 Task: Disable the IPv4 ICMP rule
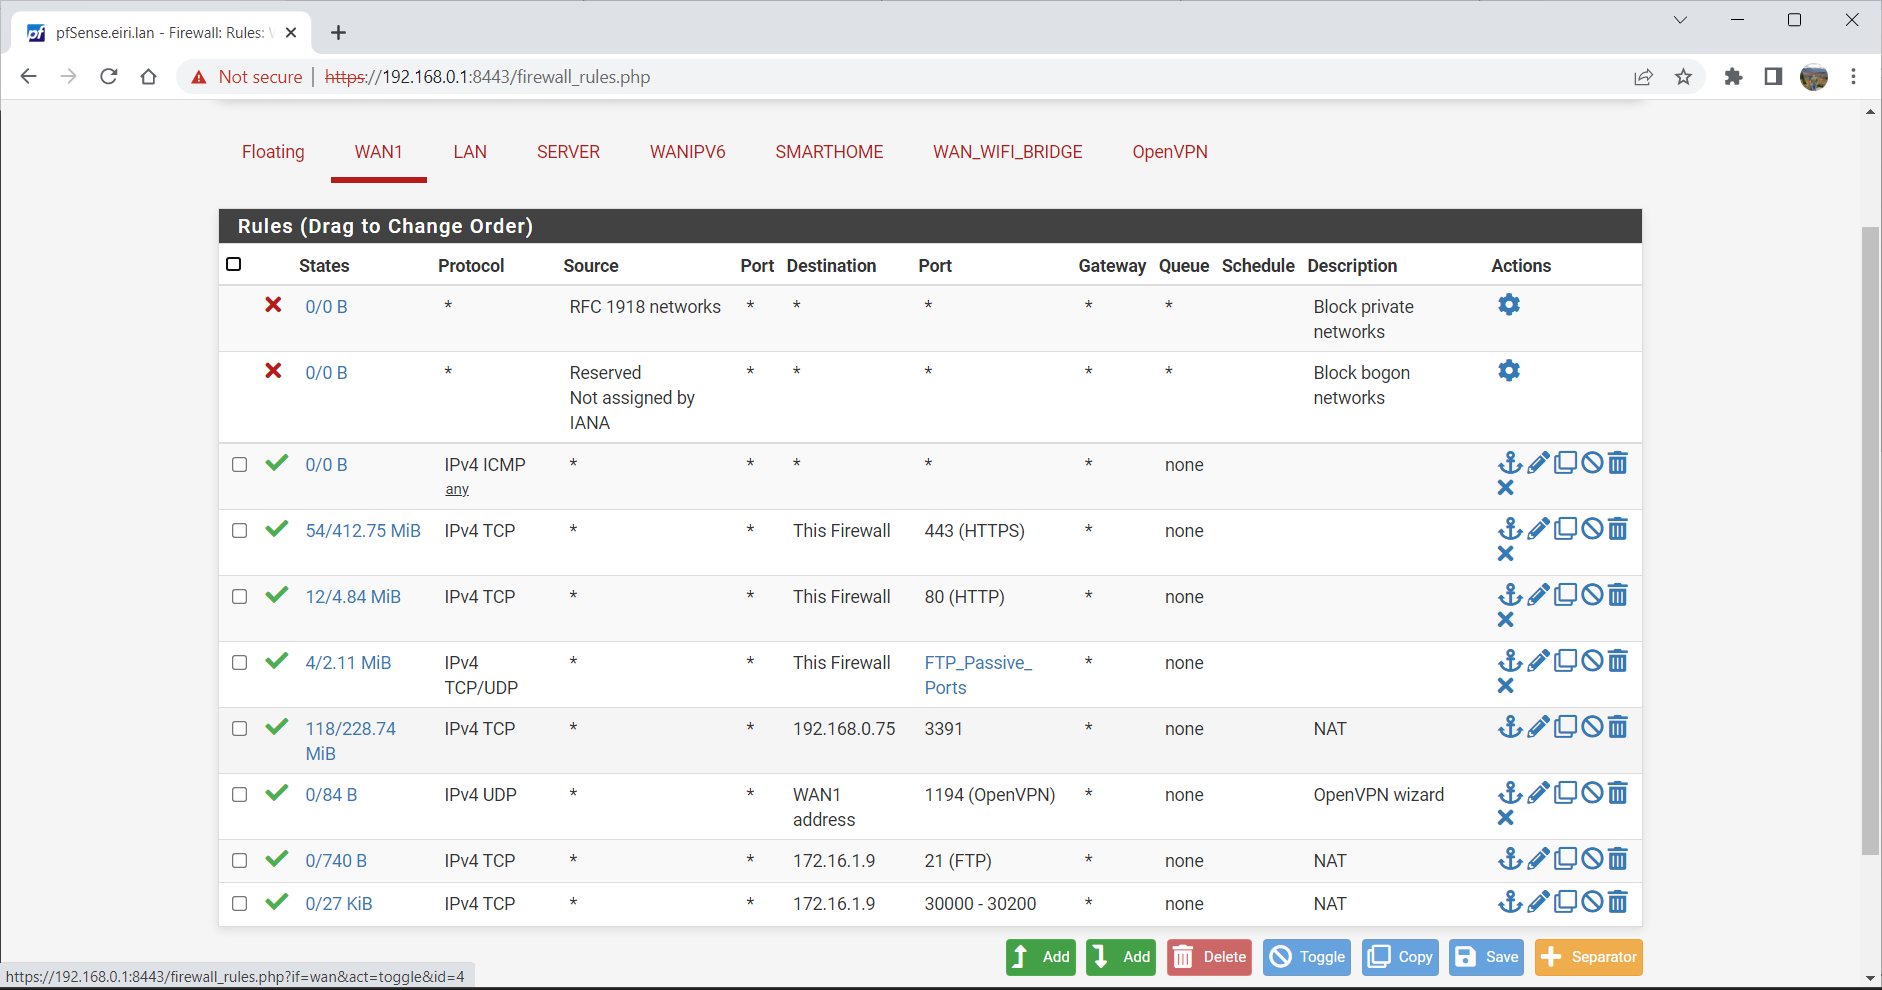pos(1592,462)
